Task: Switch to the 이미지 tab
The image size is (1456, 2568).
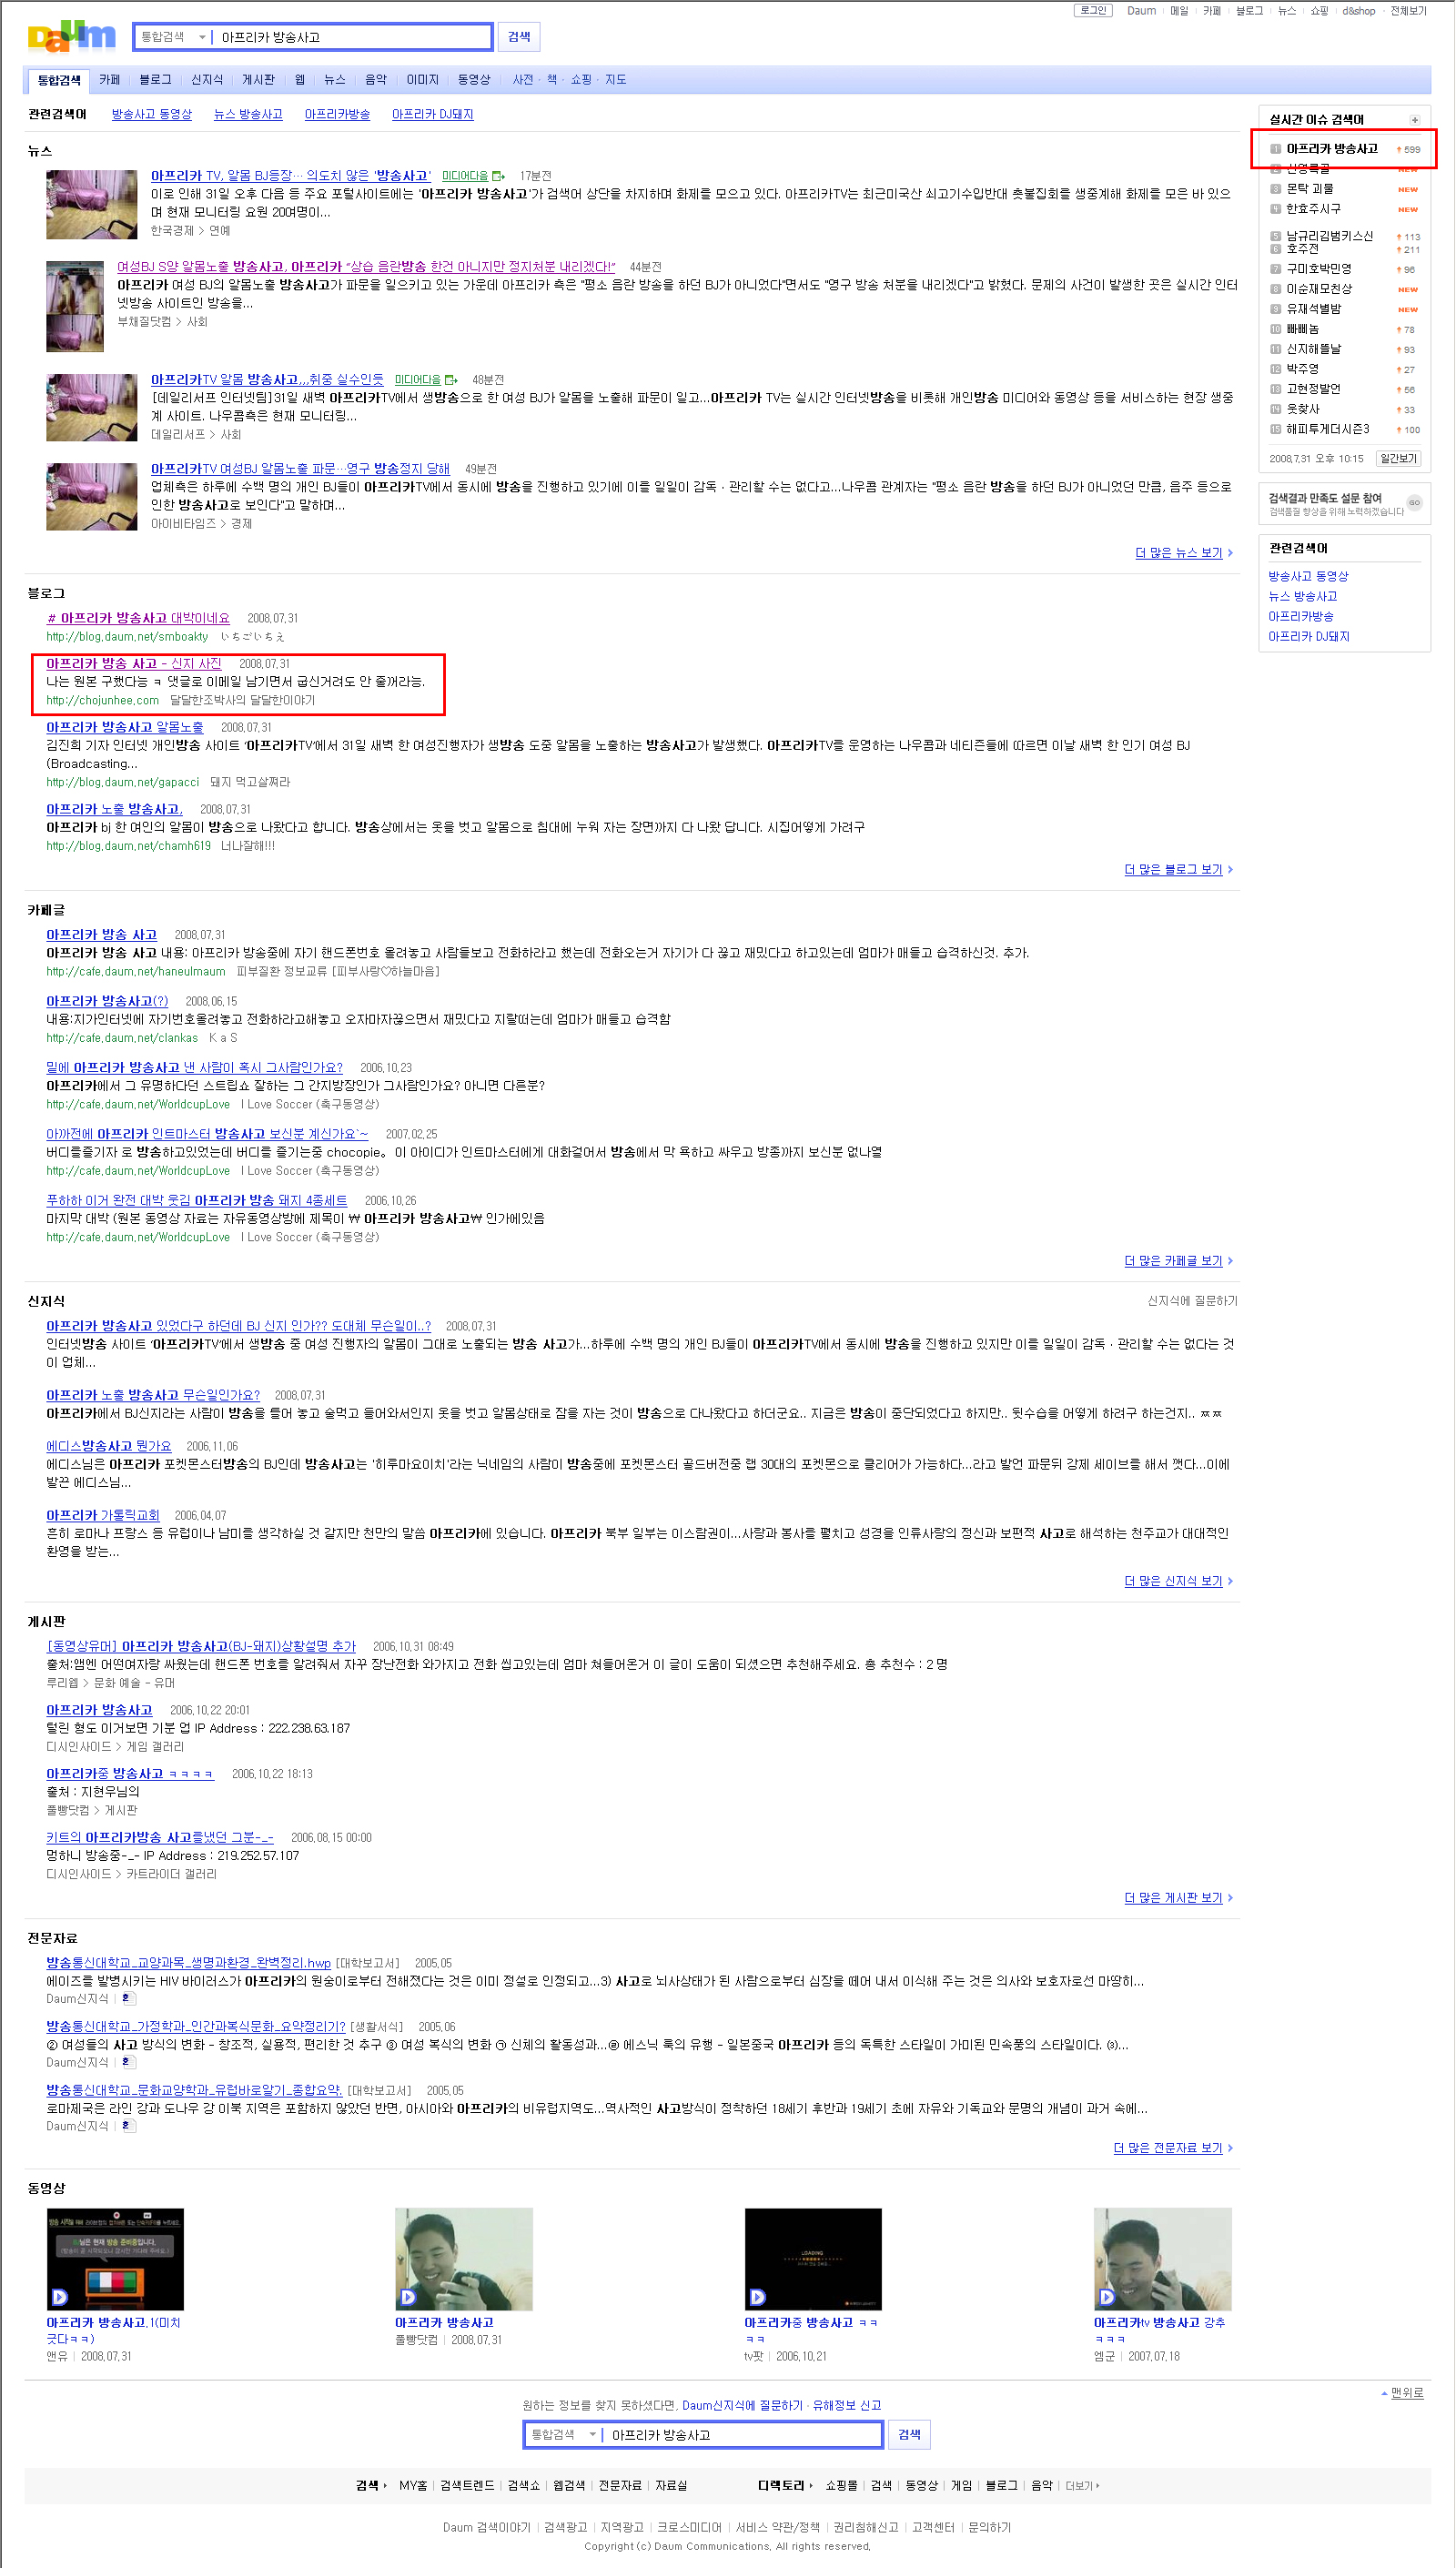Action: (x=422, y=80)
